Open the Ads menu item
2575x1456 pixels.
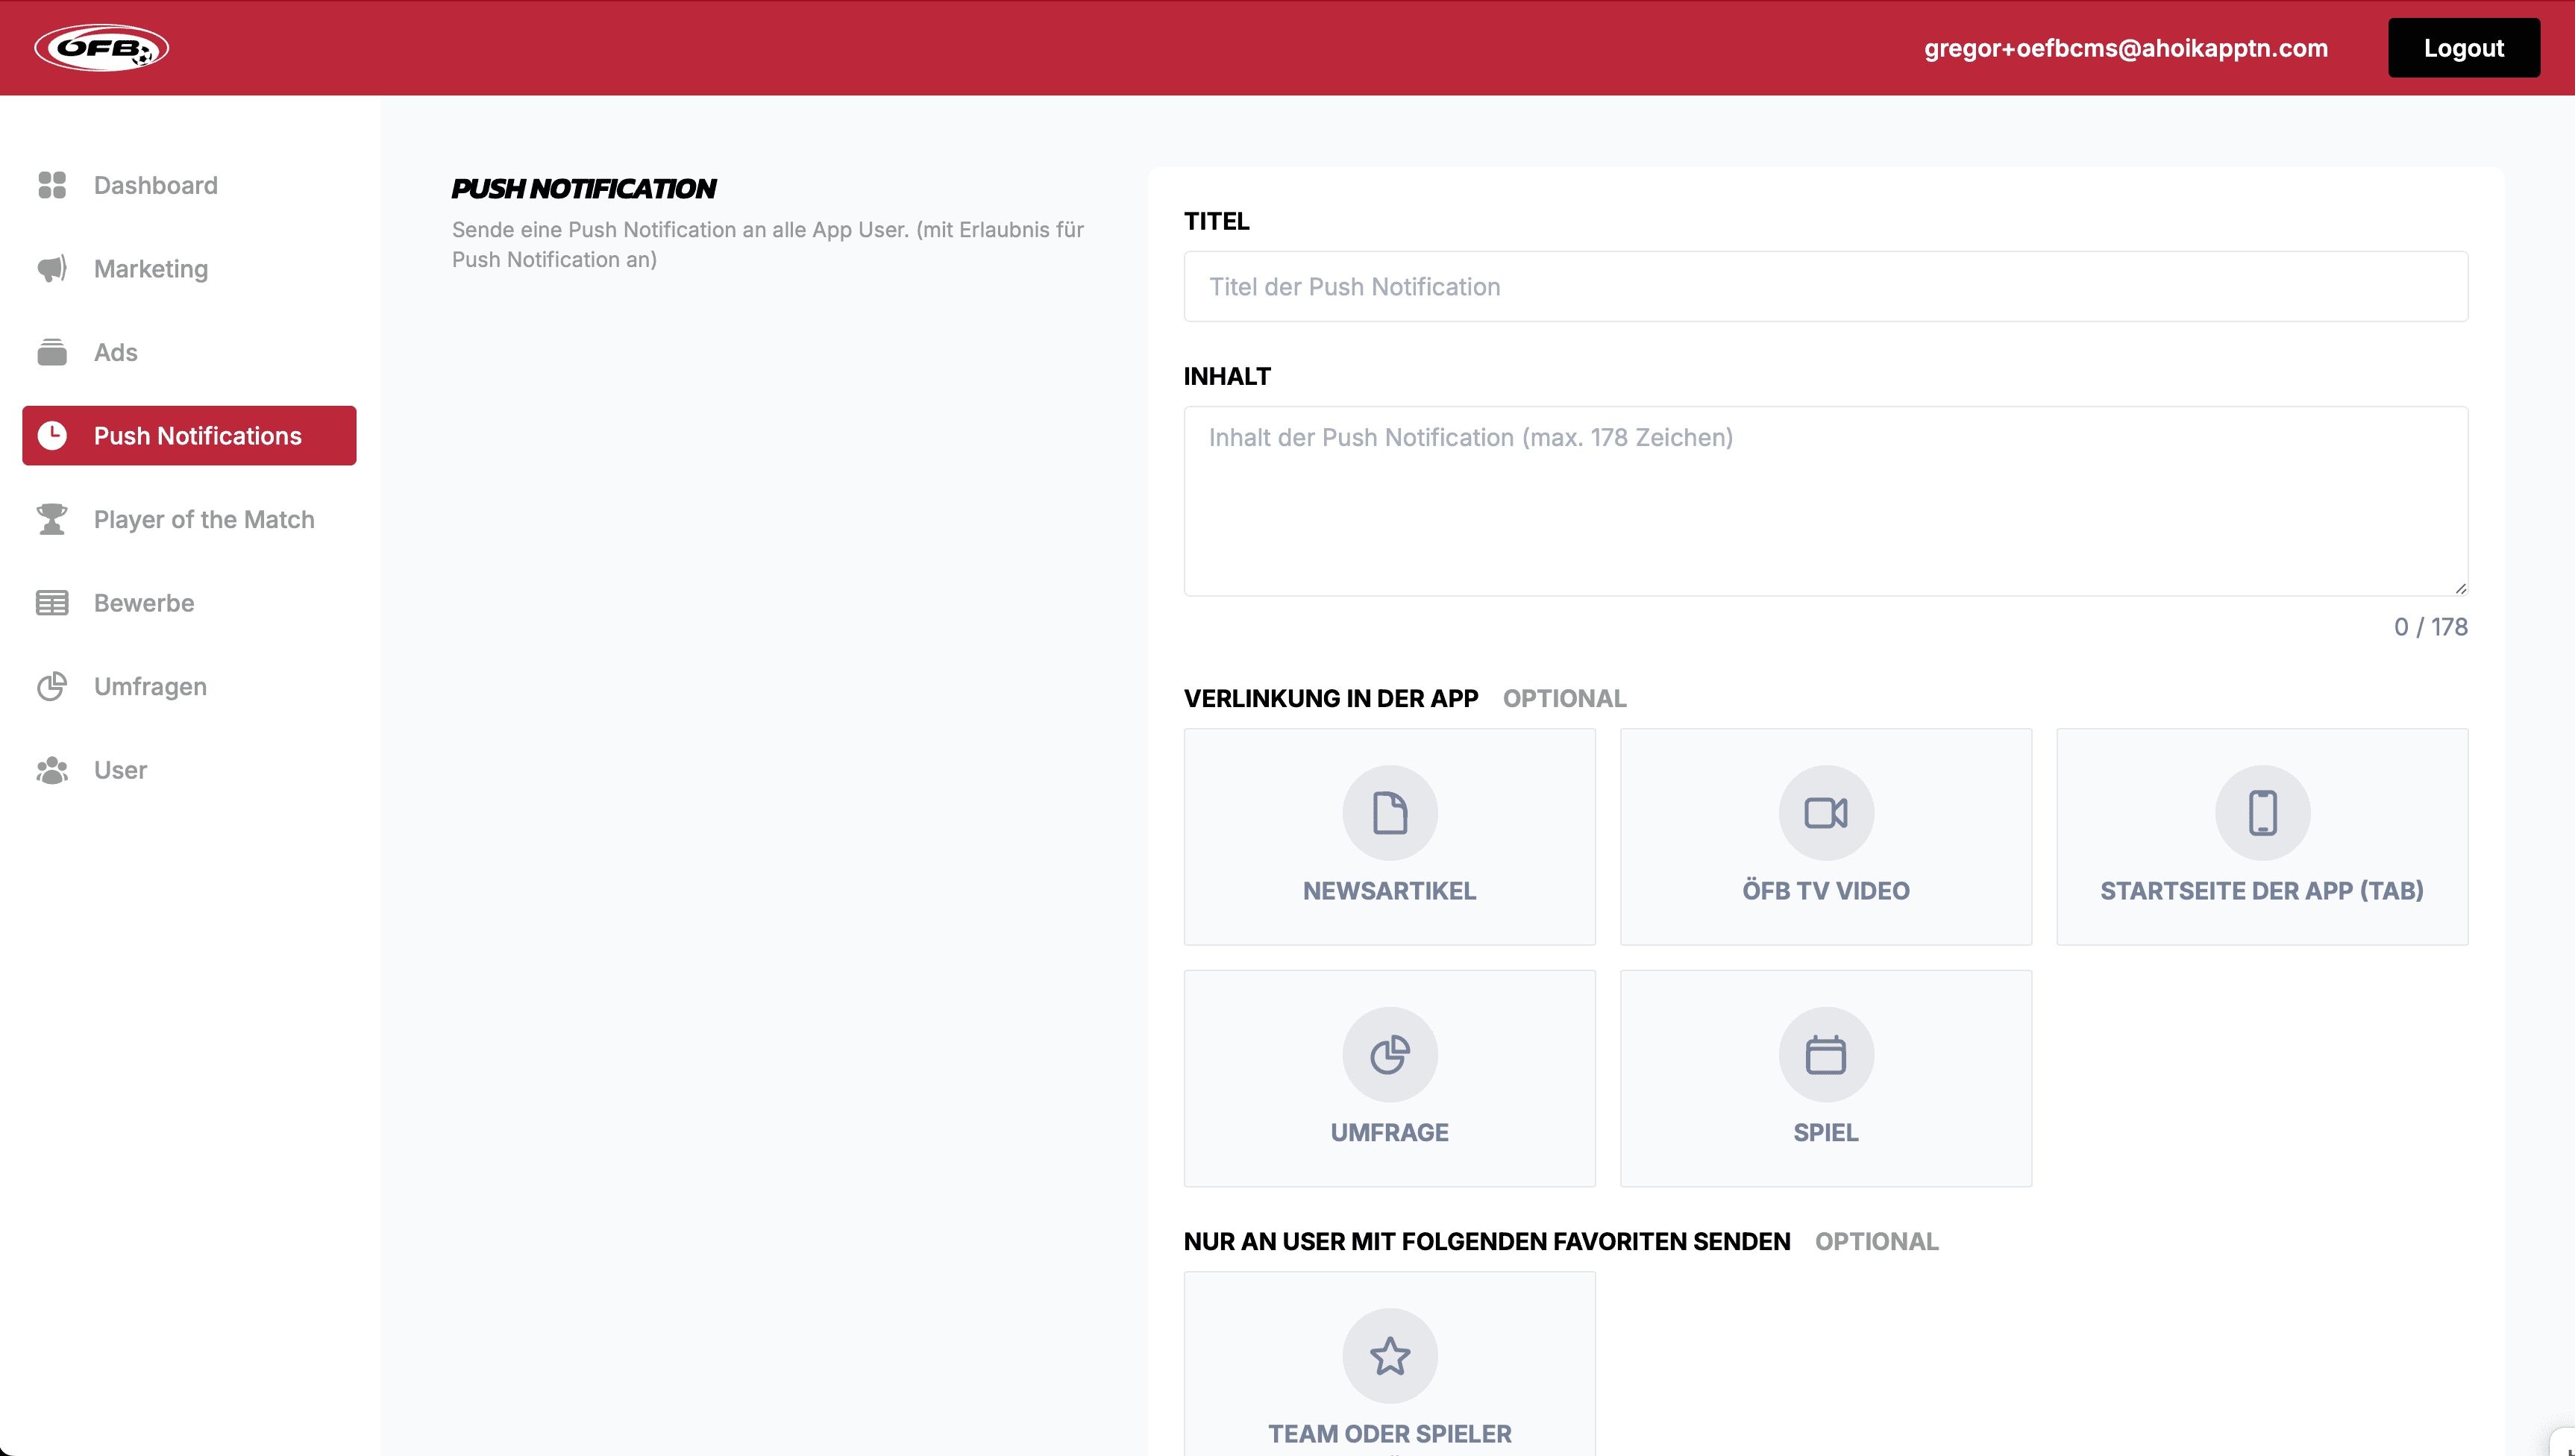click(x=116, y=352)
